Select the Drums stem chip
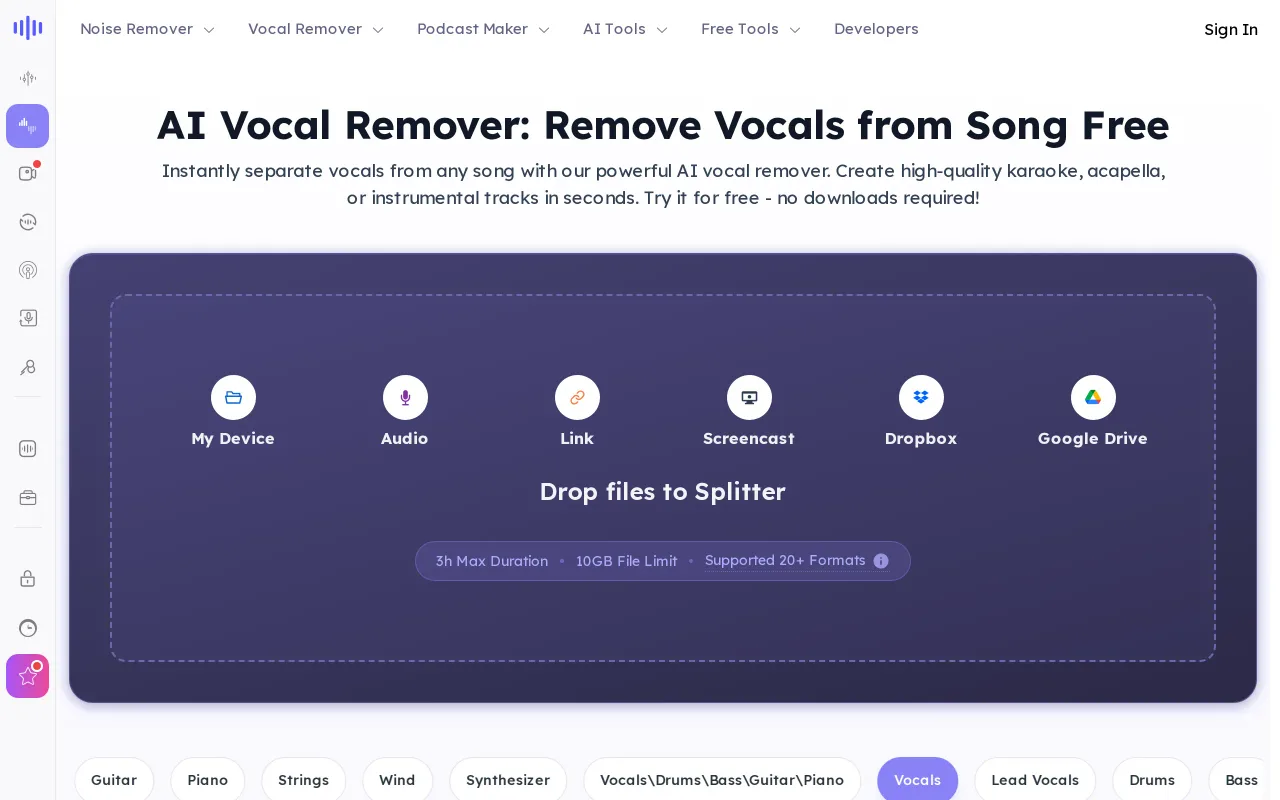 tap(1152, 780)
